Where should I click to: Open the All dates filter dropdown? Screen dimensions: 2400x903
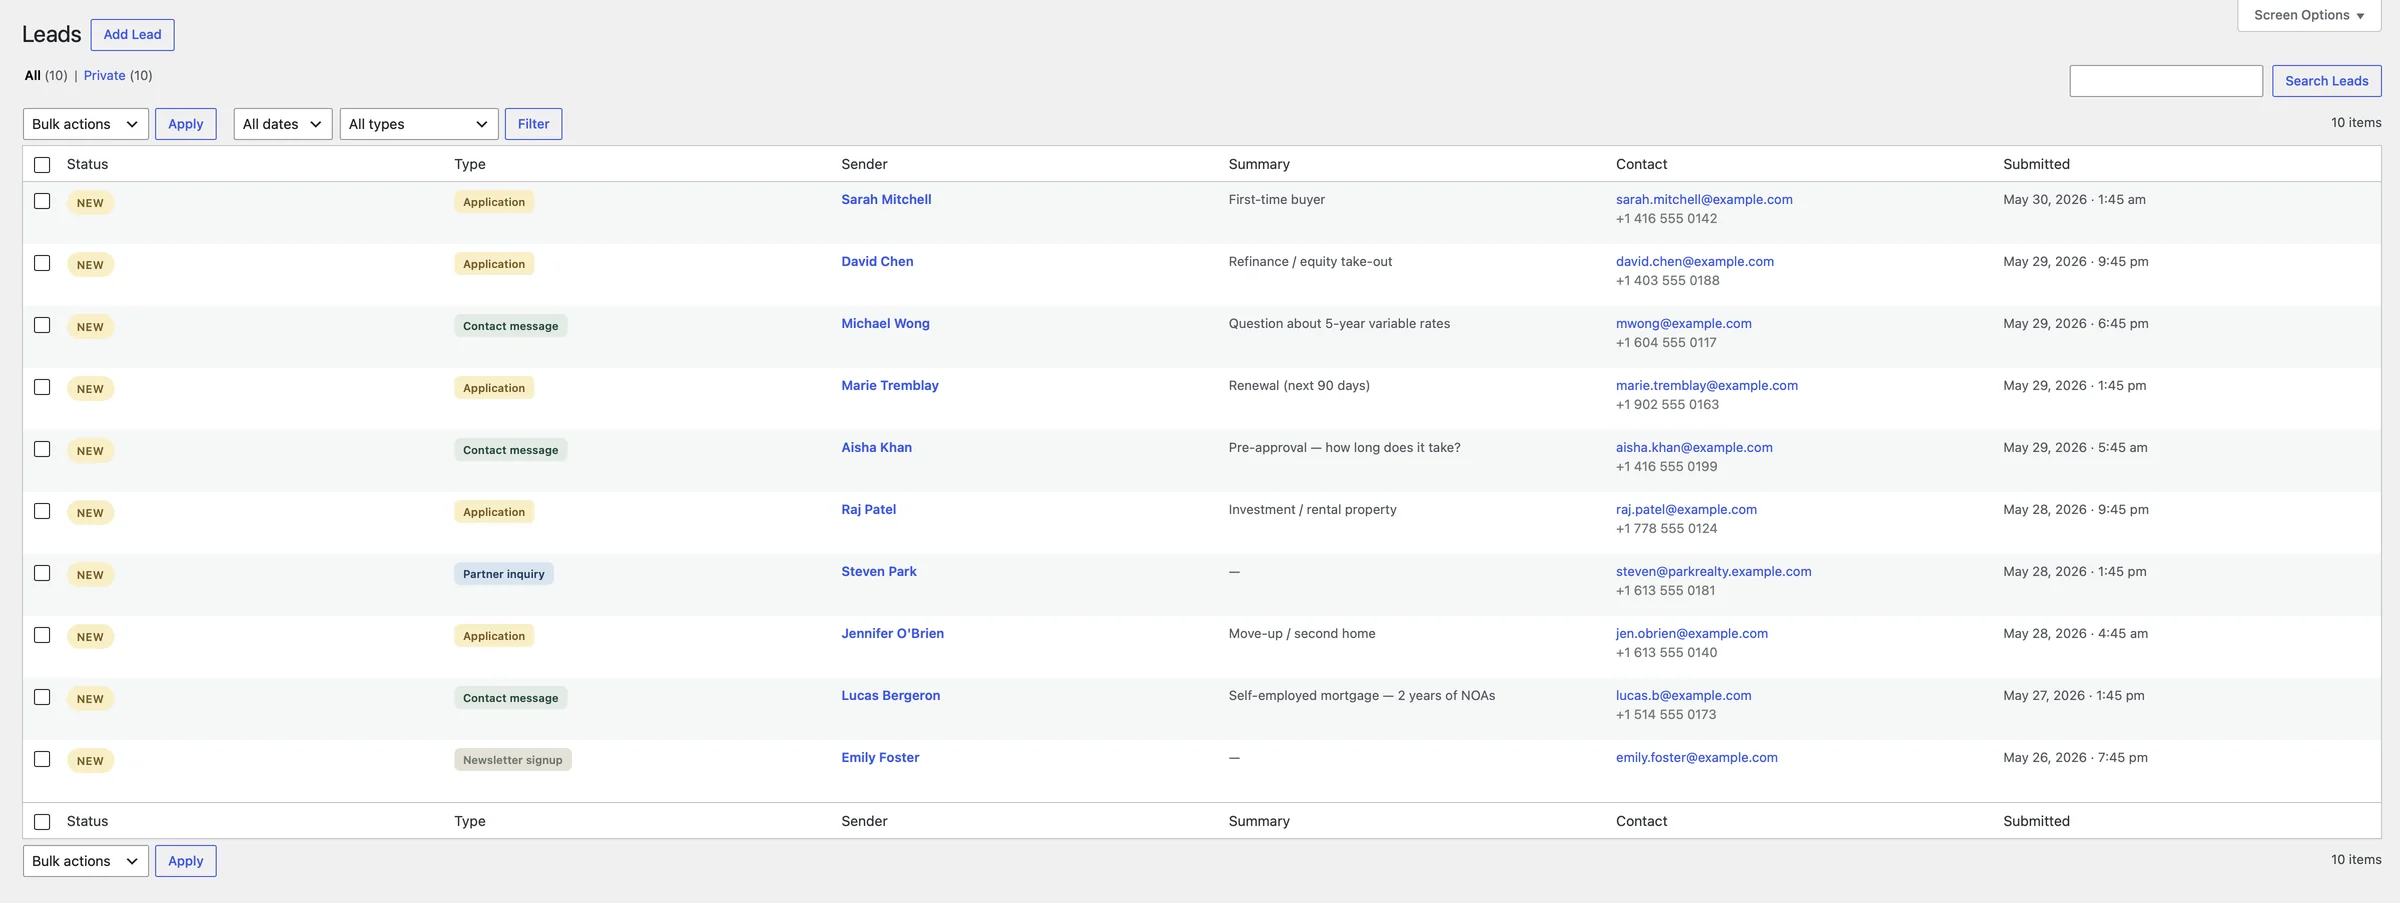pos(283,124)
